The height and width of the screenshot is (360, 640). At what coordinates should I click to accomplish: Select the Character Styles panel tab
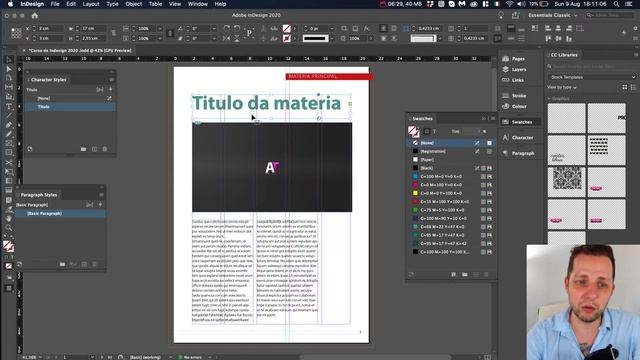click(x=48, y=80)
